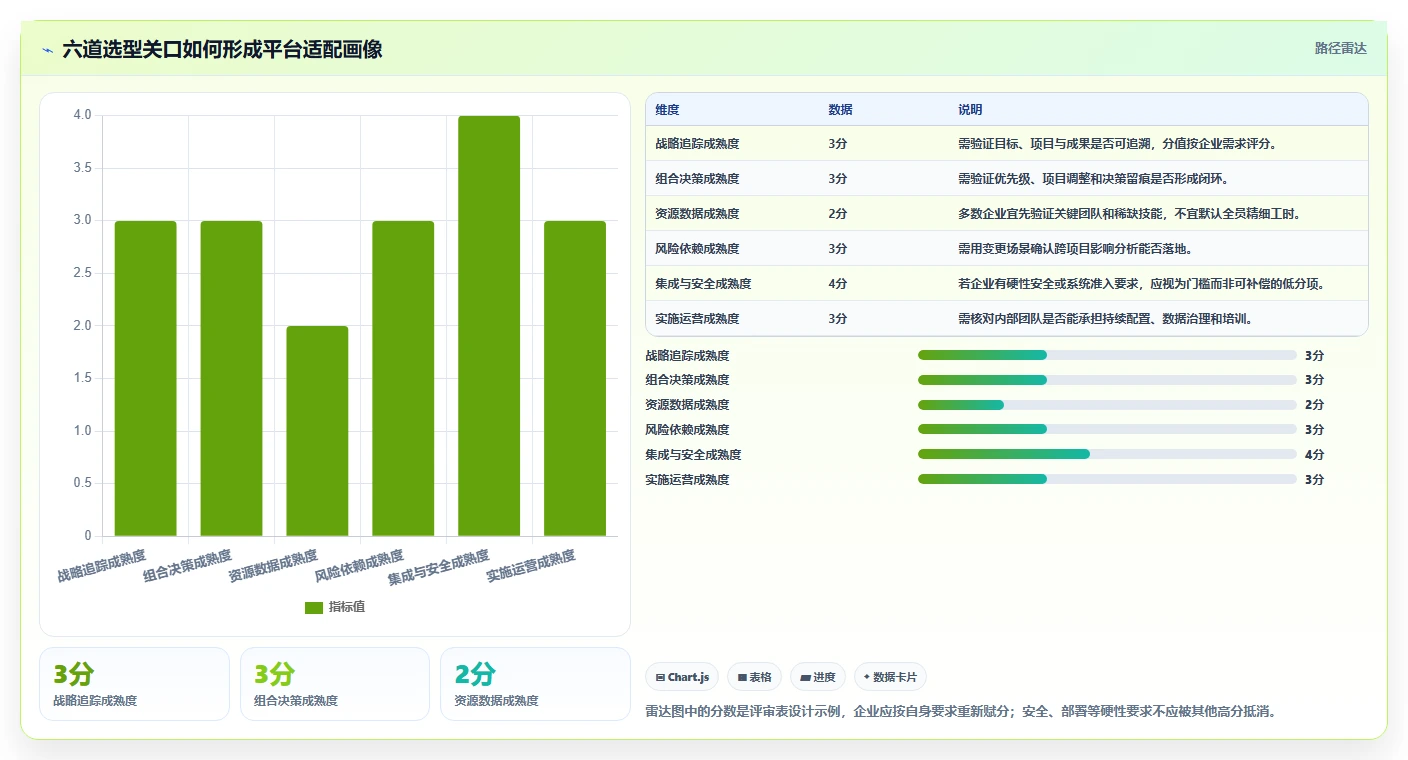Click the 实施运营成熟度 progress bar
Viewport: 1408px width, 760px height.
click(x=1107, y=480)
